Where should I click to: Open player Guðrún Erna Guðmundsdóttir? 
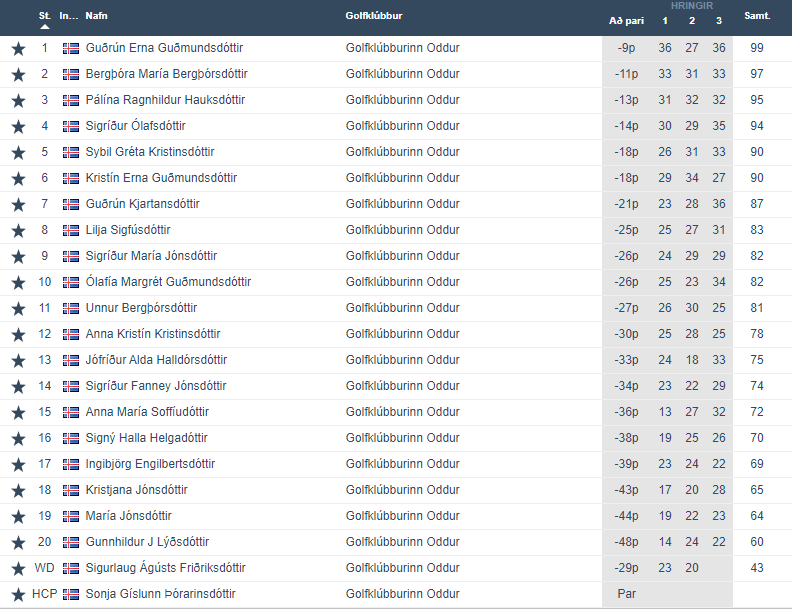(x=164, y=48)
